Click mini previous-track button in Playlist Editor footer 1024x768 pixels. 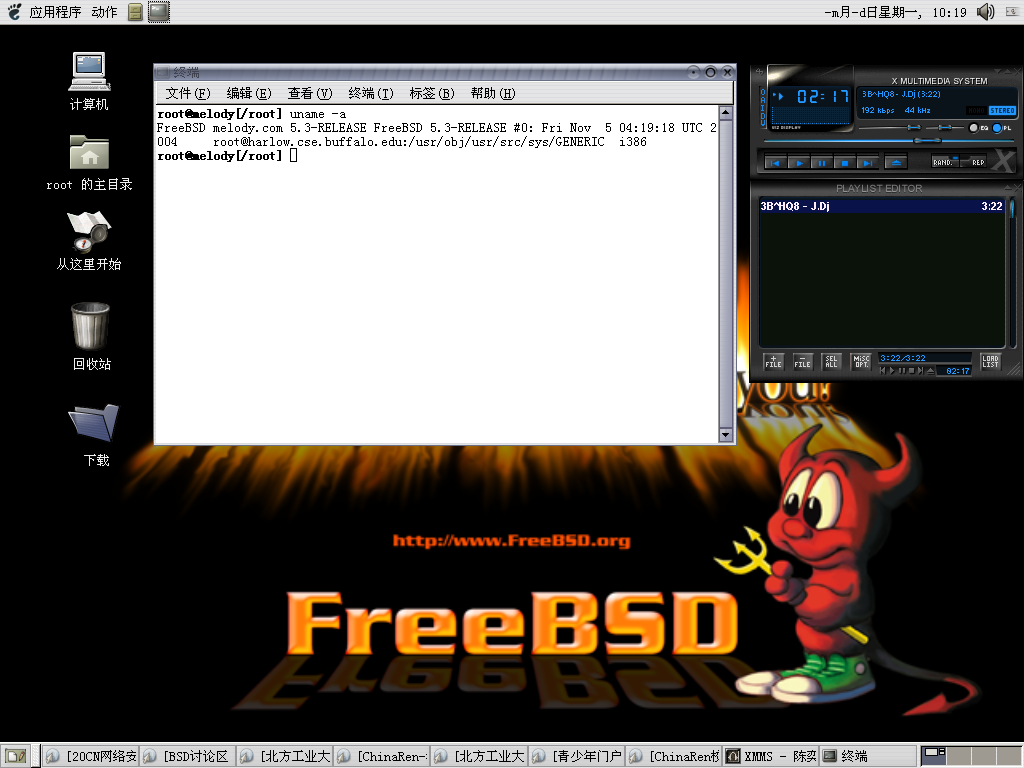pos(883,370)
